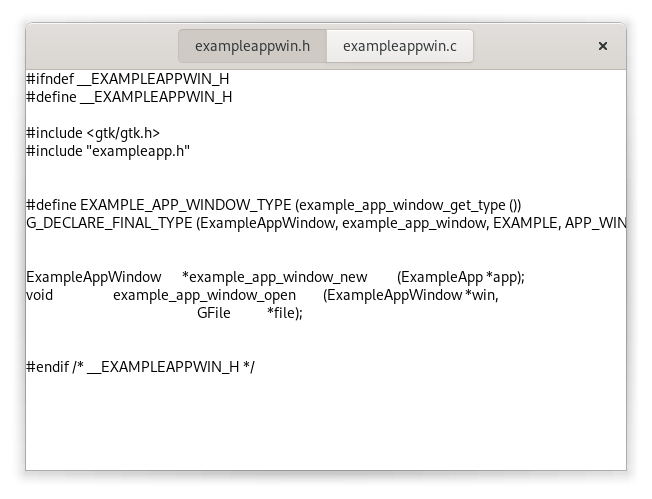Viewport: 652px width, 499px height.
Task: Click the '#endif /* __EXAMPLEAPPWIN_H */' line
Action: point(141,367)
